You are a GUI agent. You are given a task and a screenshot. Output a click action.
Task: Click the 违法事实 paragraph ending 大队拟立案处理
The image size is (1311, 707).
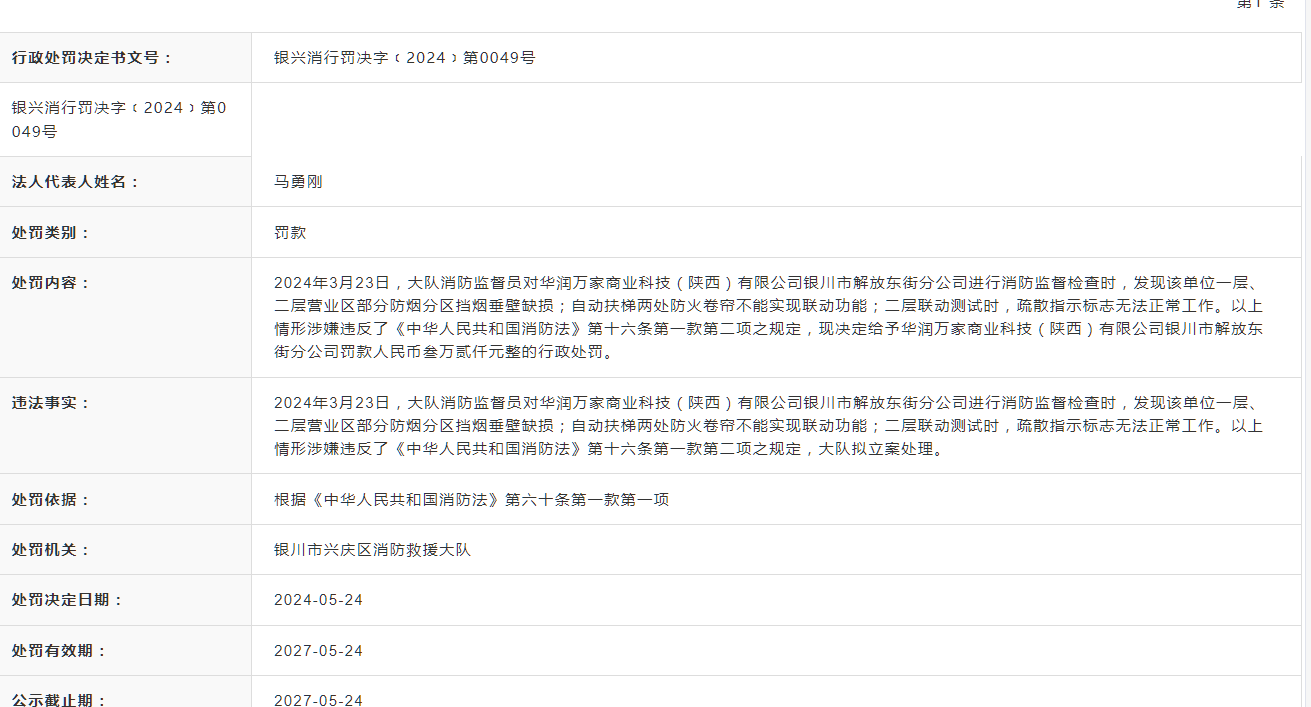(x=768, y=426)
